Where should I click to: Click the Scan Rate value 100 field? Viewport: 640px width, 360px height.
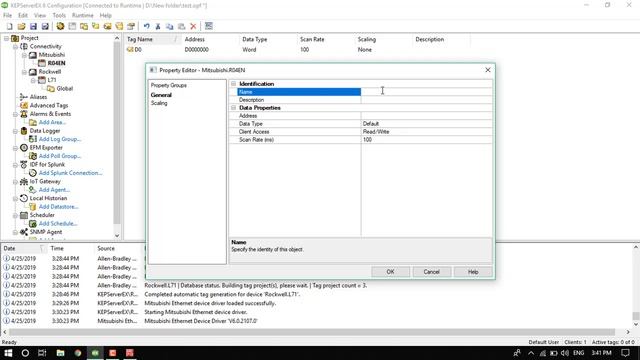click(x=427, y=140)
